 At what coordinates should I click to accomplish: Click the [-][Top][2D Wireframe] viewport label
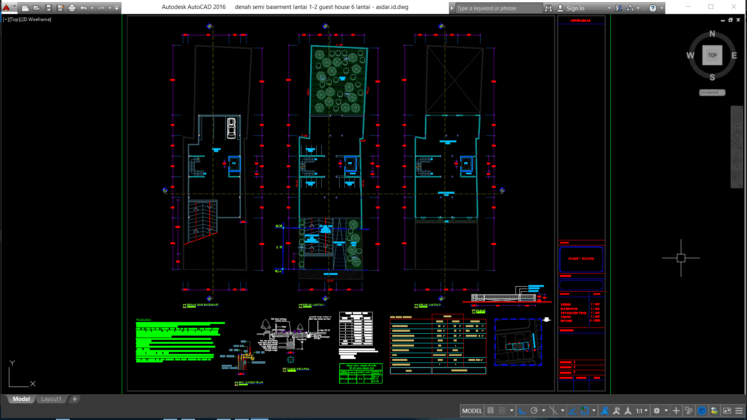point(28,19)
